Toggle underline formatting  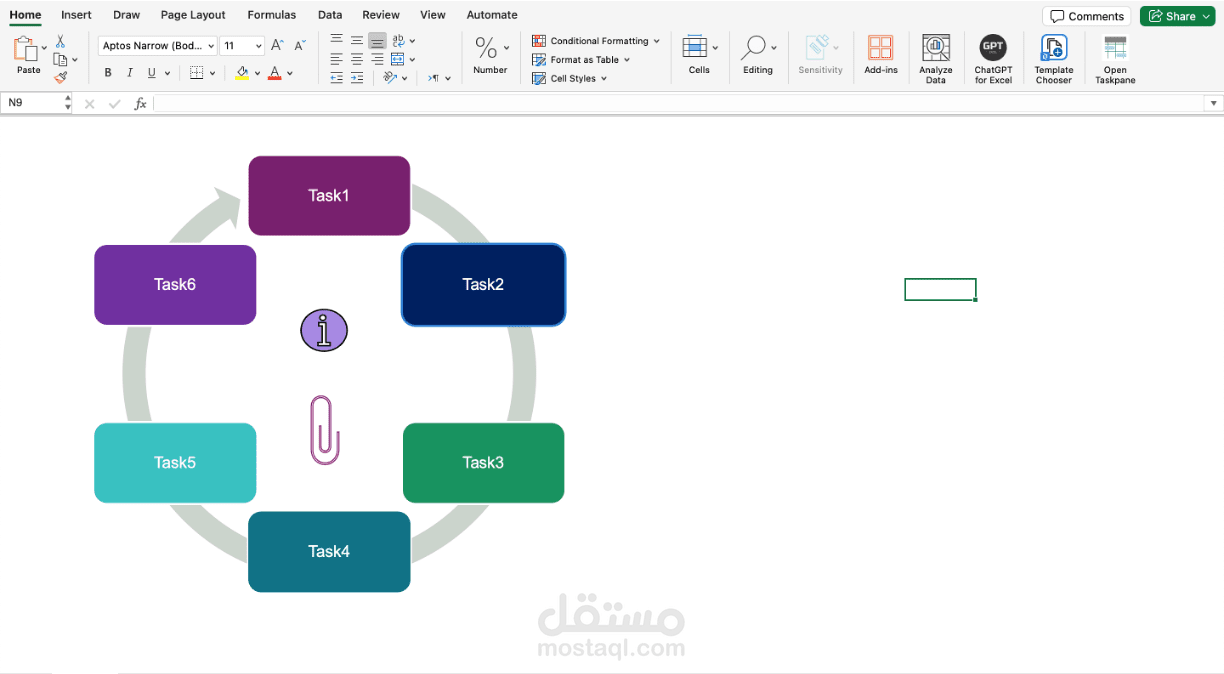point(152,73)
